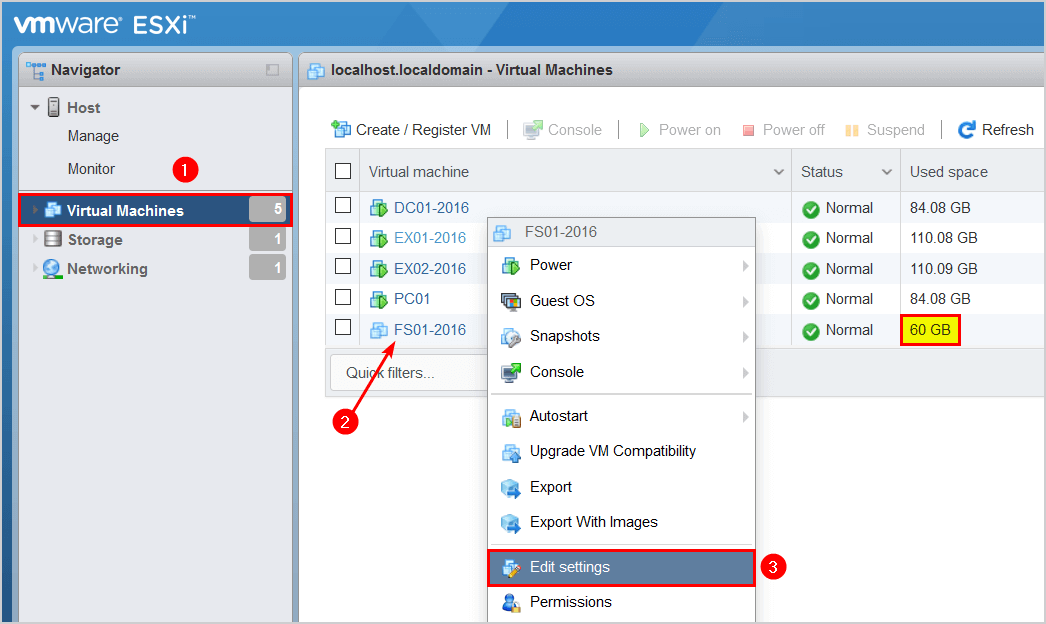The image size is (1046, 624).
Task: Tick the checkbox for EX02-2016
Action: tap(343, 266)
